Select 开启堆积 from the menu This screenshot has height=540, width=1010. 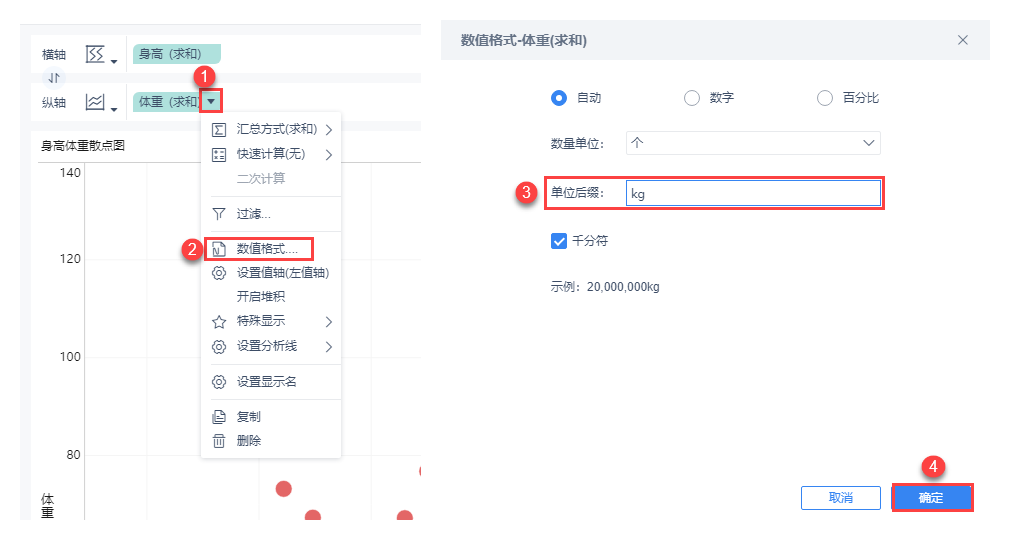pyautogui.click(x=260, y=297)
